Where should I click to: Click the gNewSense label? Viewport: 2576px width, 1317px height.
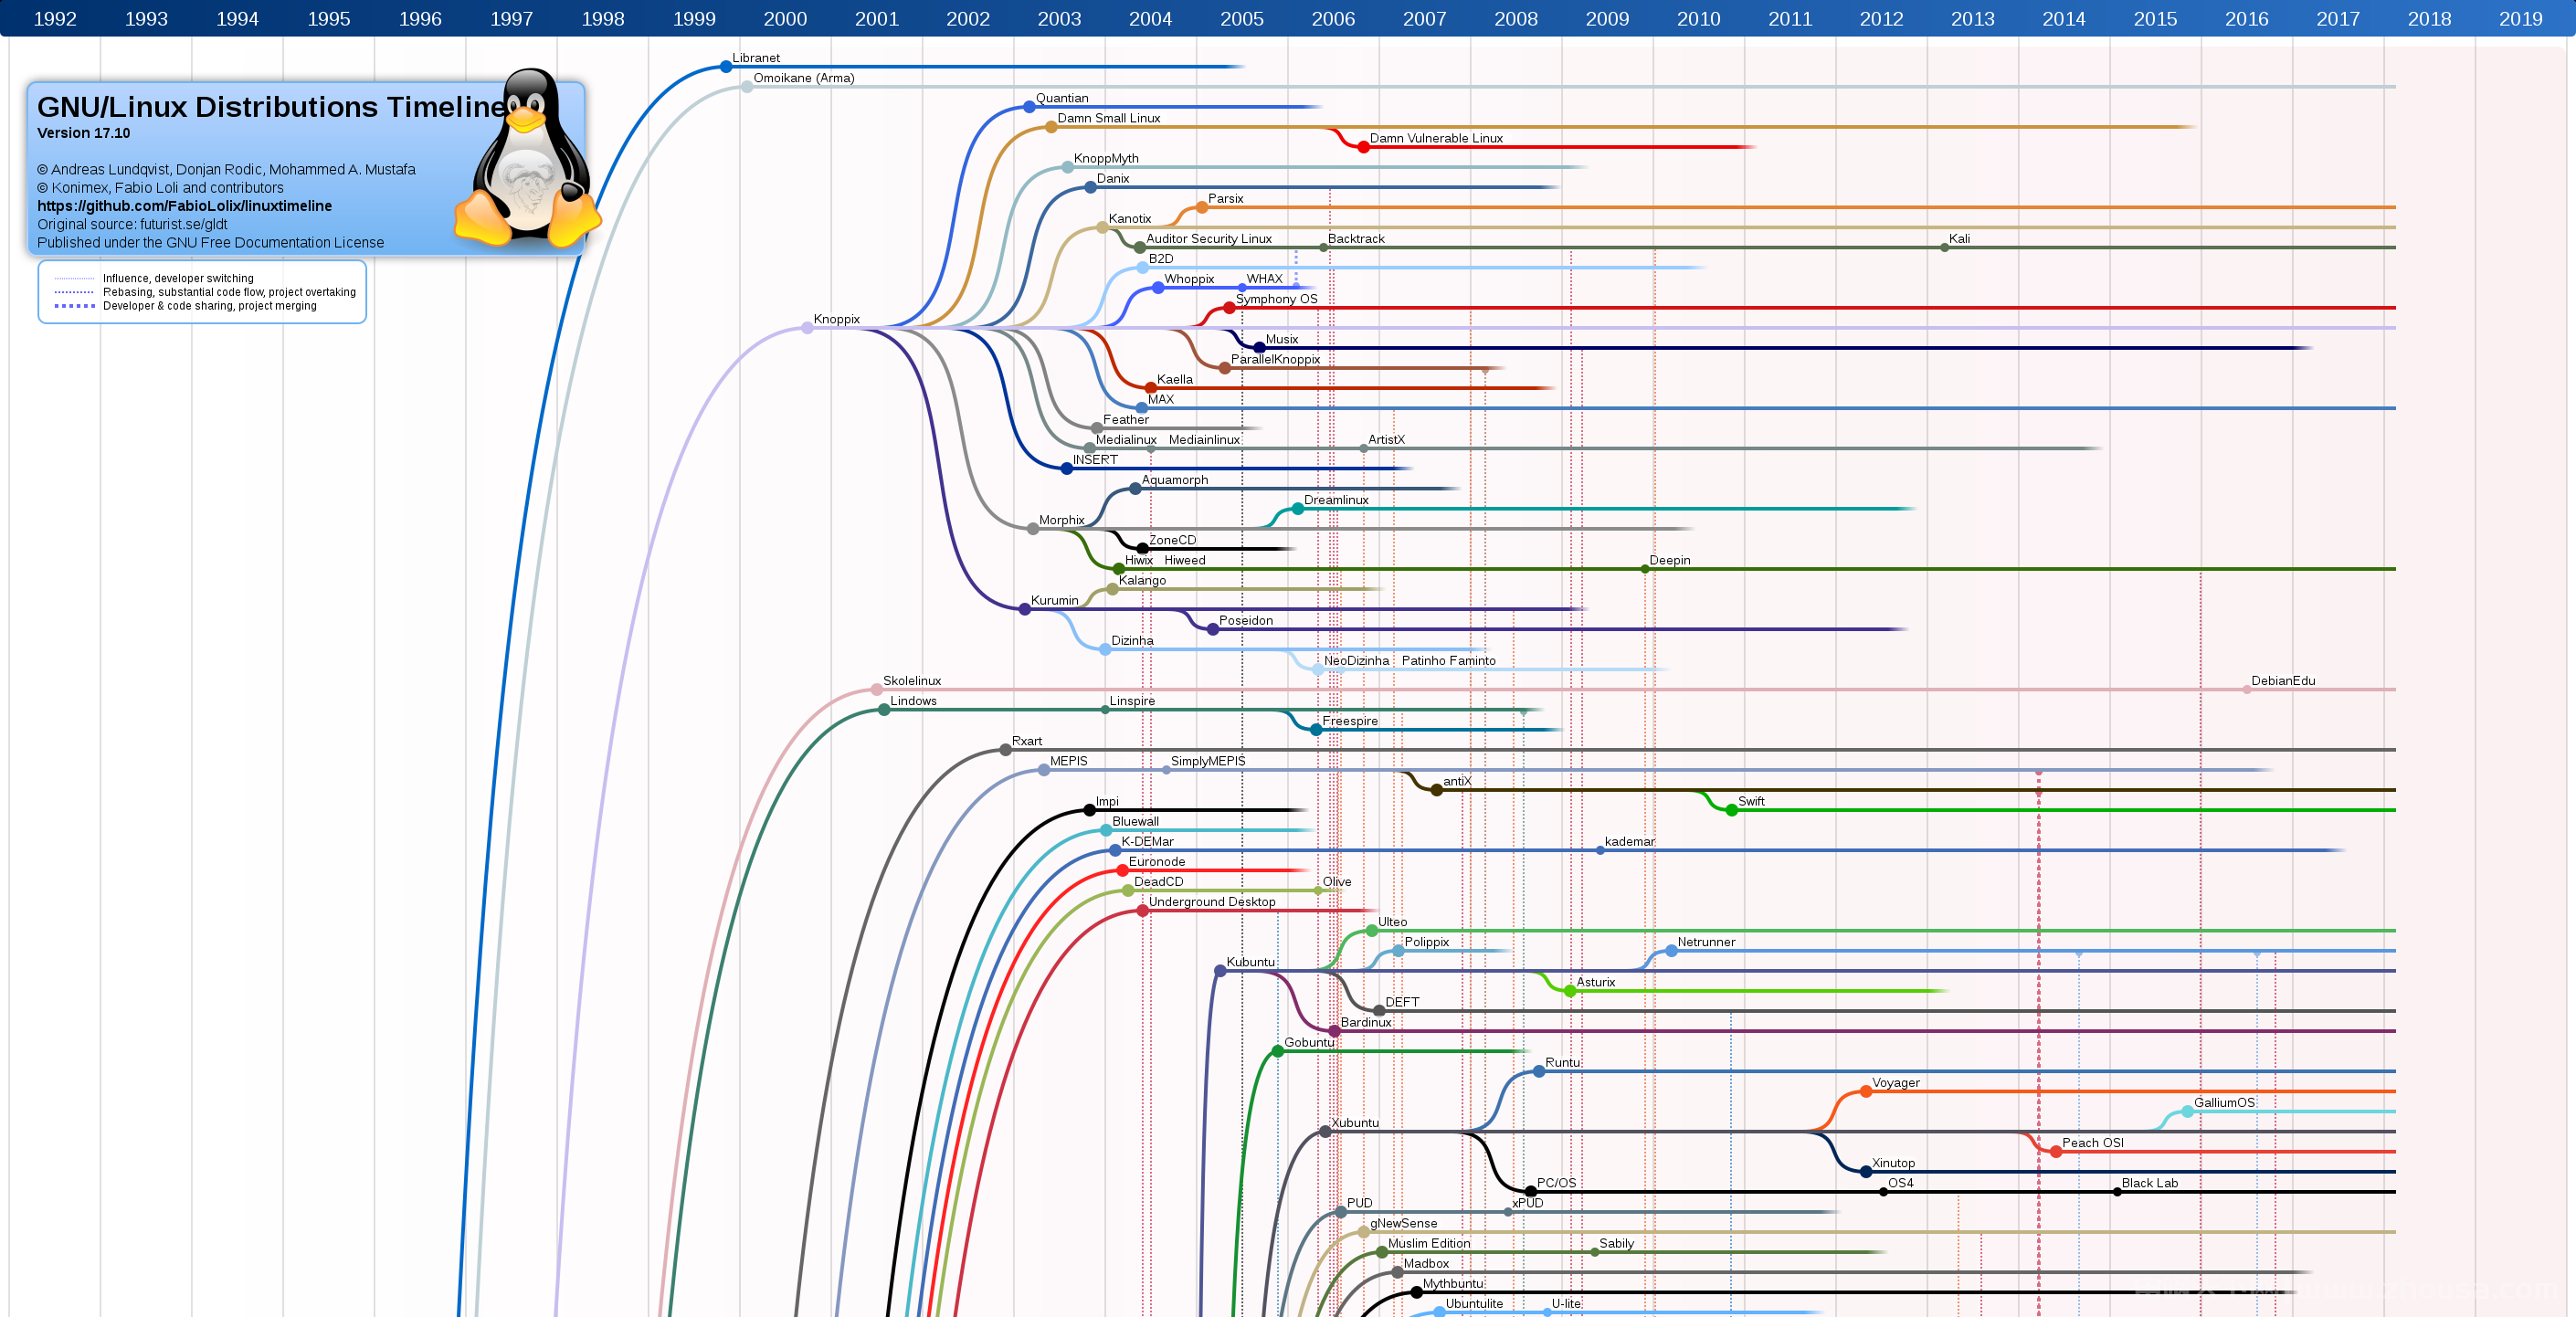(1403, 1224)
